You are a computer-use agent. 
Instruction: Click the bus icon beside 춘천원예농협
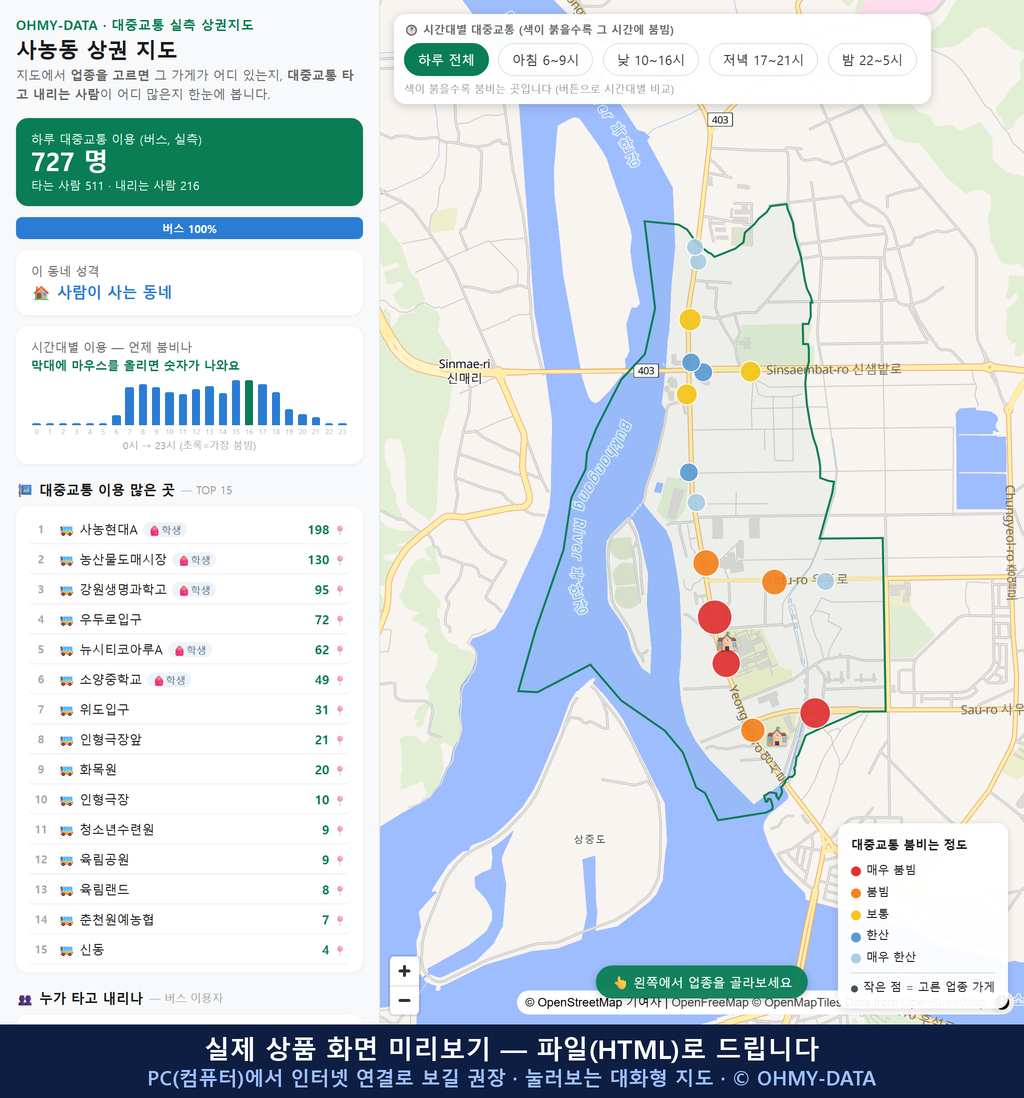tap(67, 920)
